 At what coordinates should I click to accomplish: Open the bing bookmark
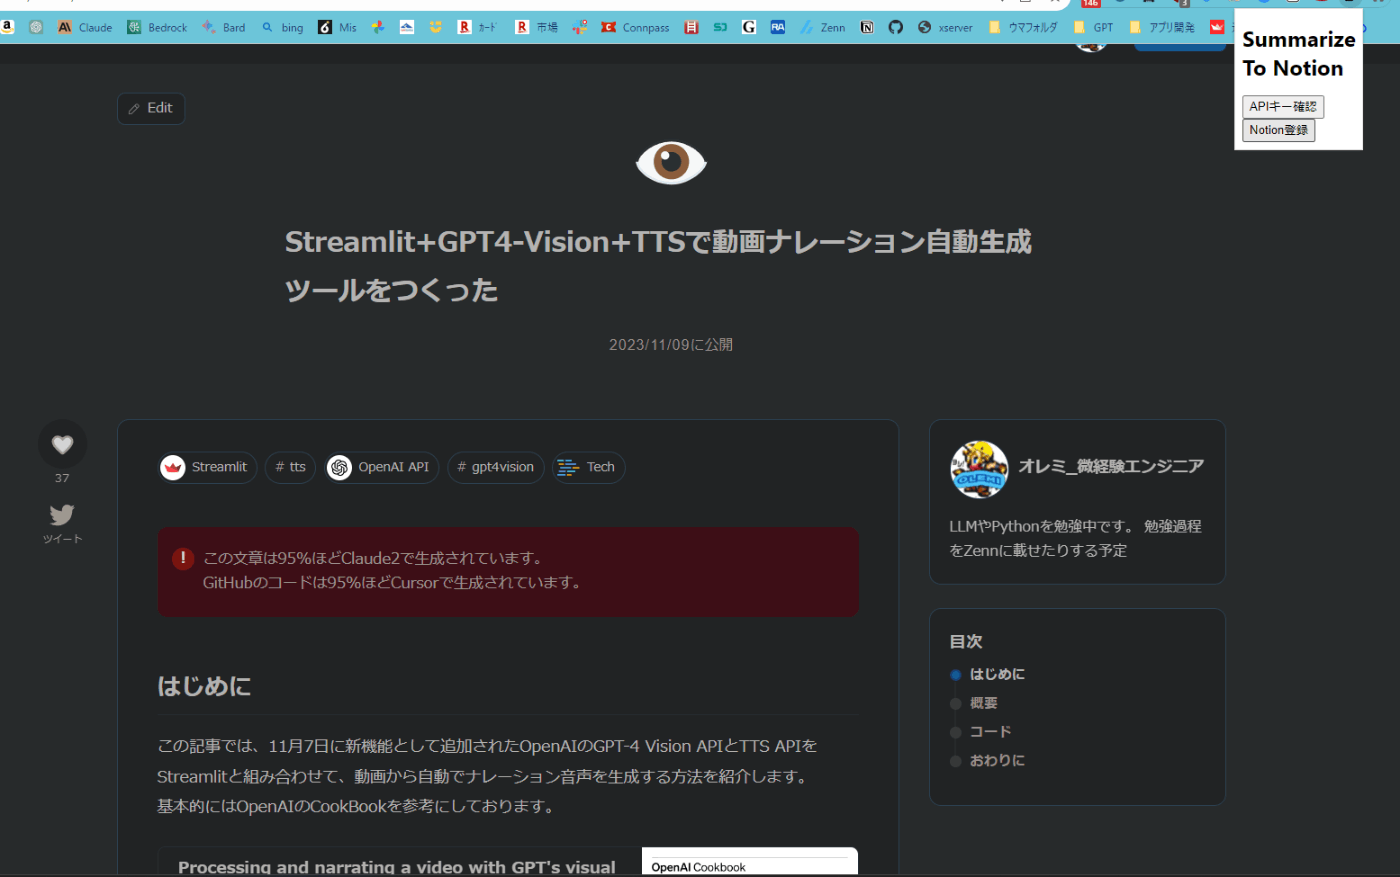282,27
